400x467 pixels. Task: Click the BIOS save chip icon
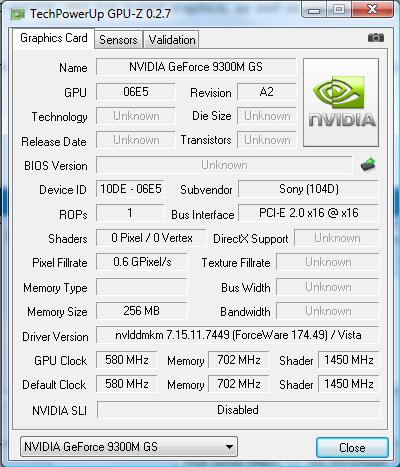point(368,165)
